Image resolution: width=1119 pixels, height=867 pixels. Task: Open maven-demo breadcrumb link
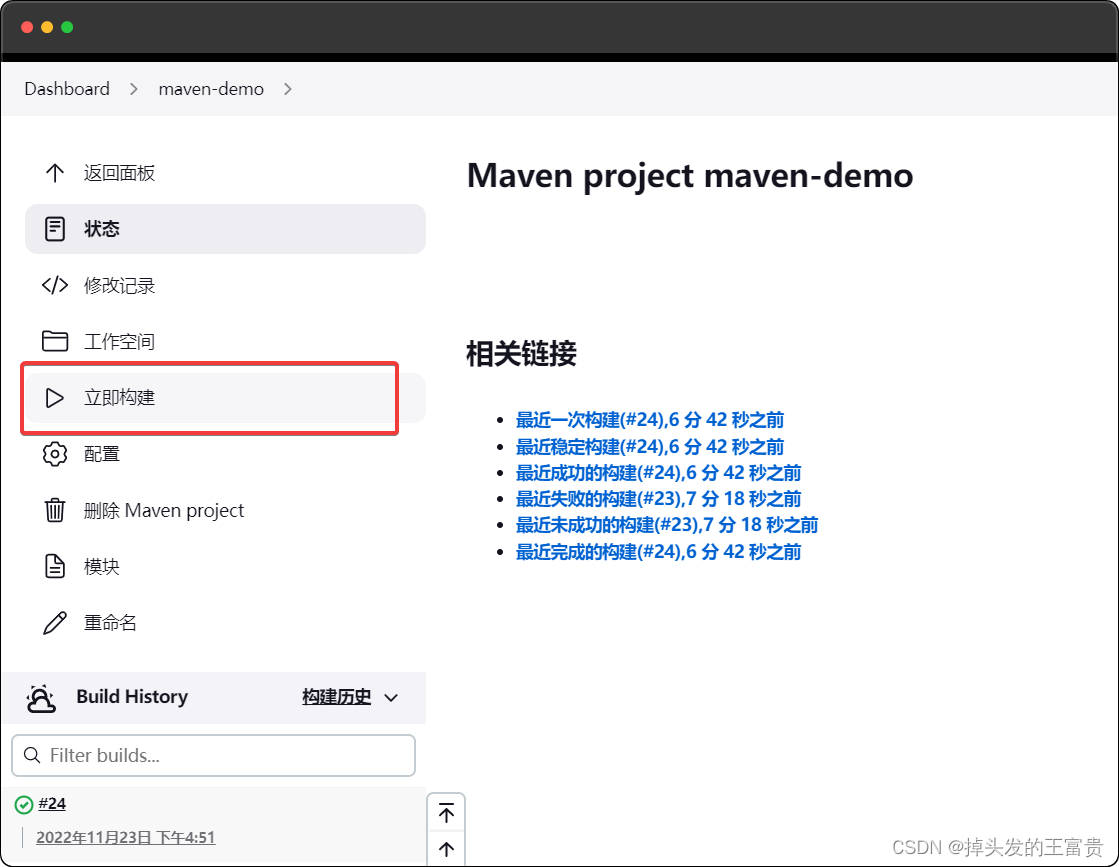(211, 89)
